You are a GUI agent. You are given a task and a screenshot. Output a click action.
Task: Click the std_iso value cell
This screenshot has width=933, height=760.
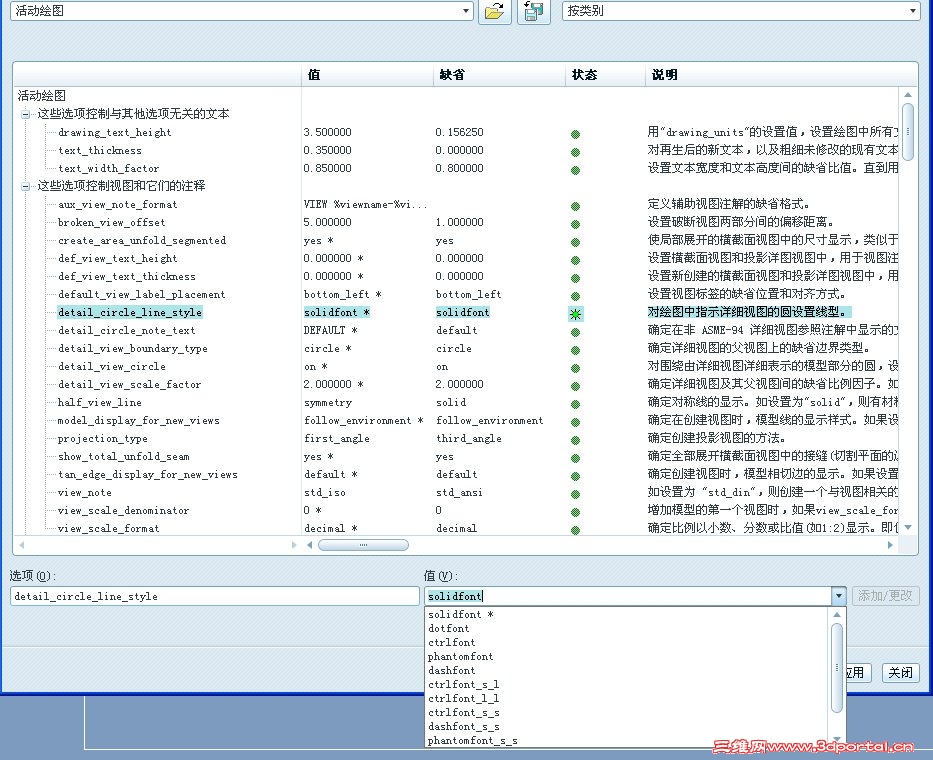324,493
